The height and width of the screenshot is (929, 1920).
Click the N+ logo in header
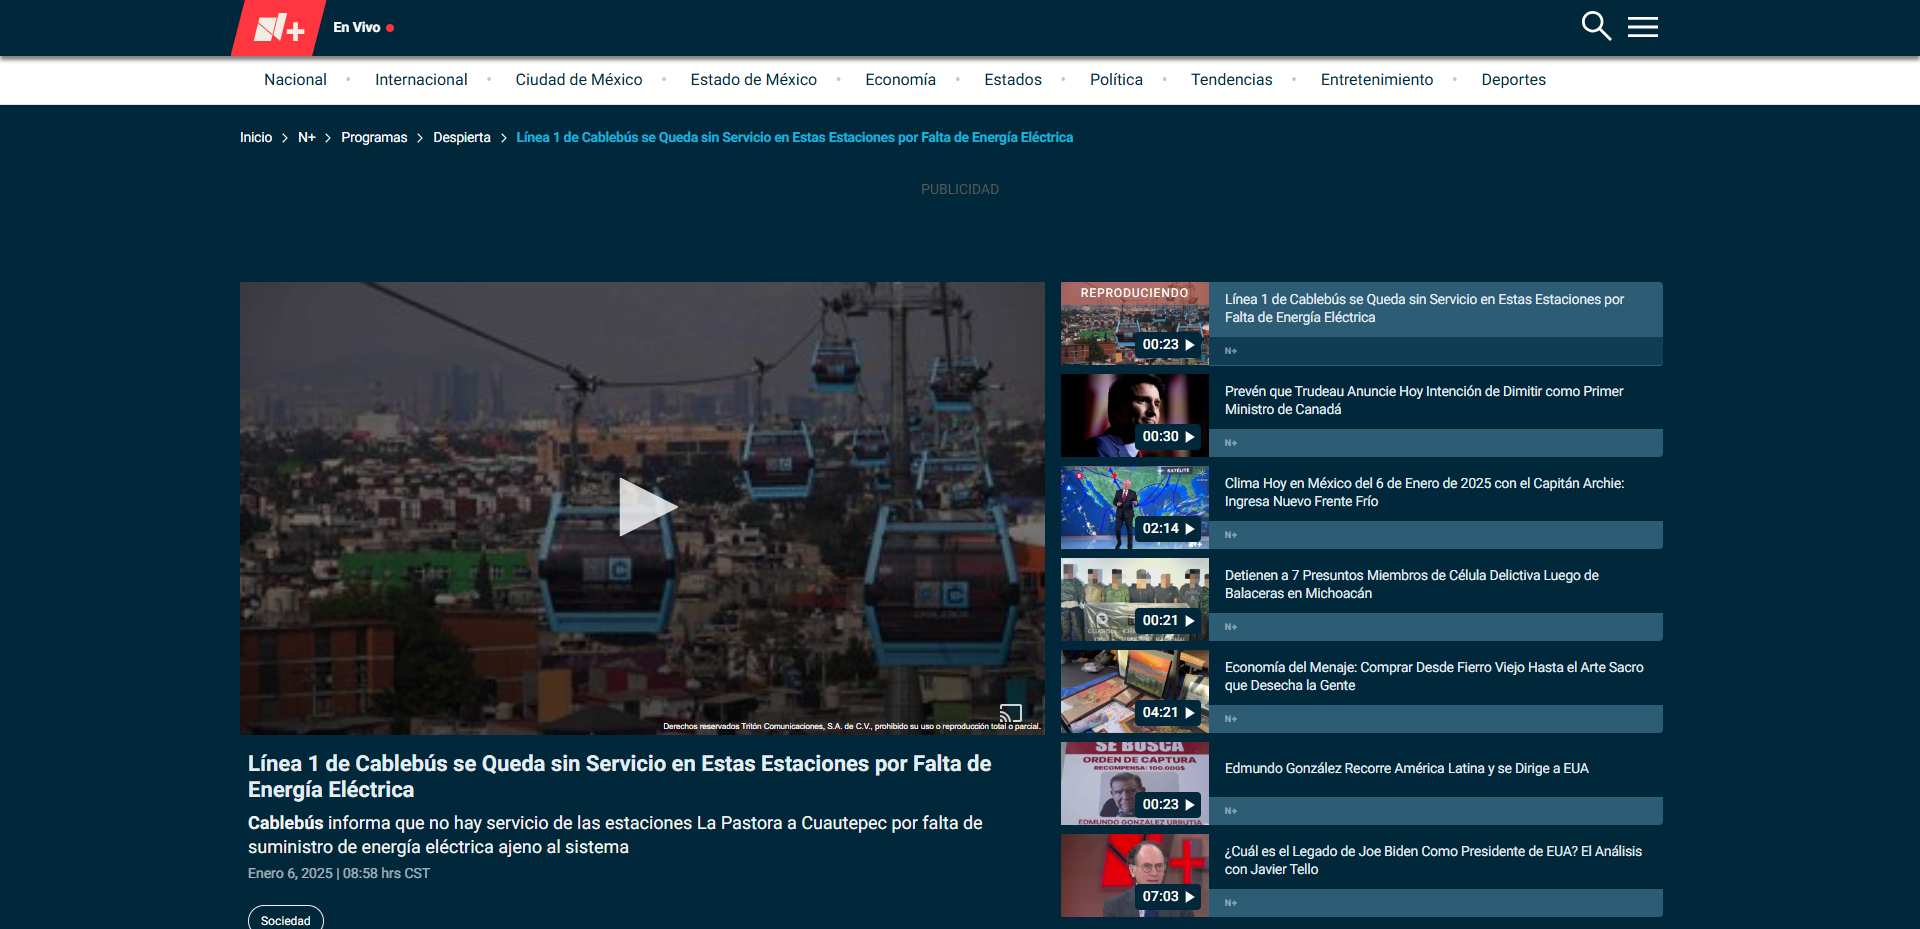point(279,28)
